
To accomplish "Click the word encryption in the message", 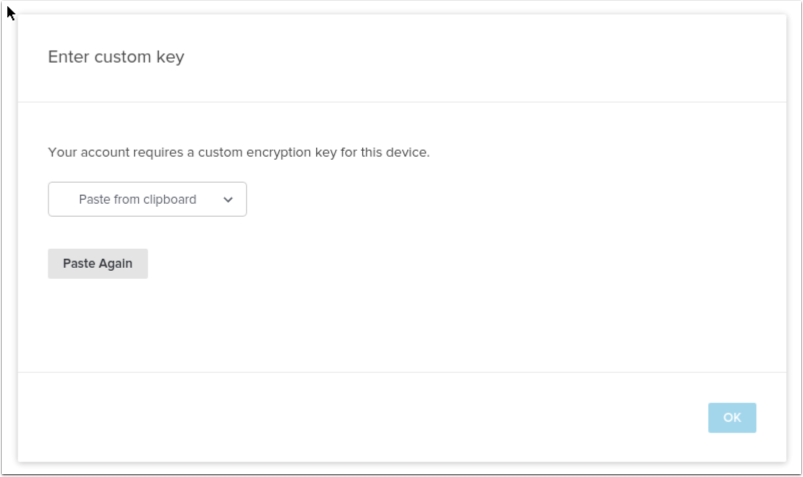I will pos(278,153).
